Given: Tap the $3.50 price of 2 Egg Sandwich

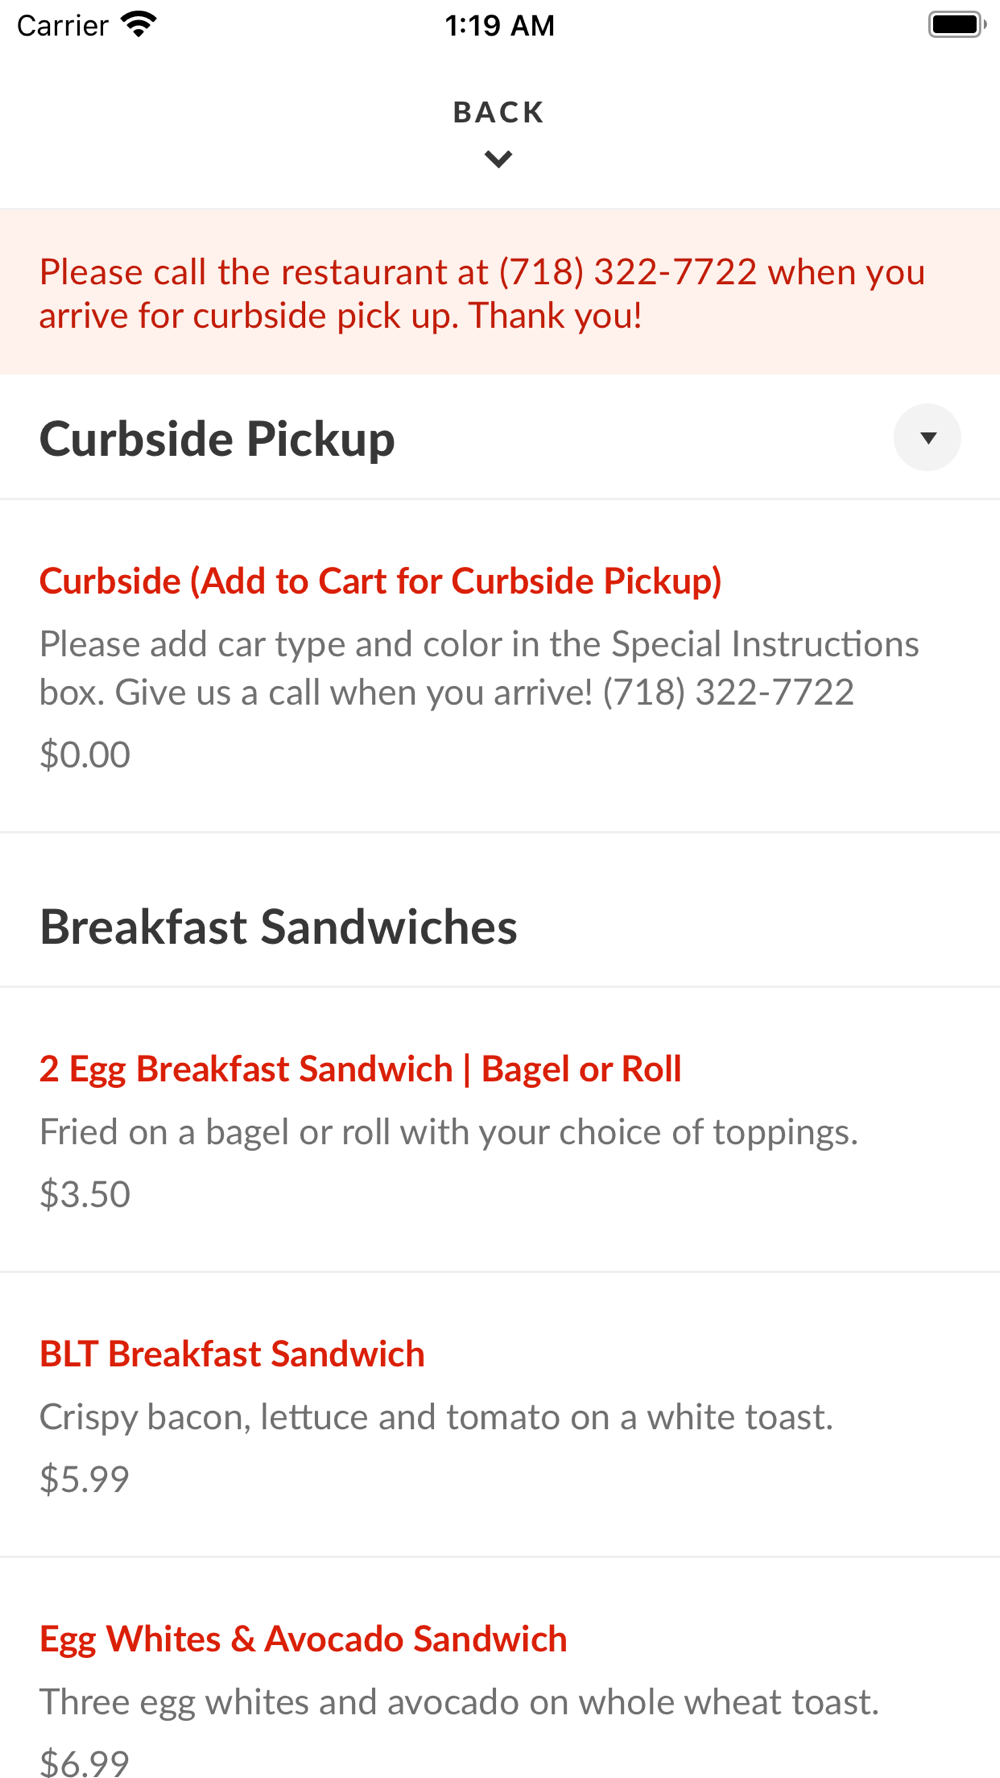Looking at the screenshot, I should 85,1194.
